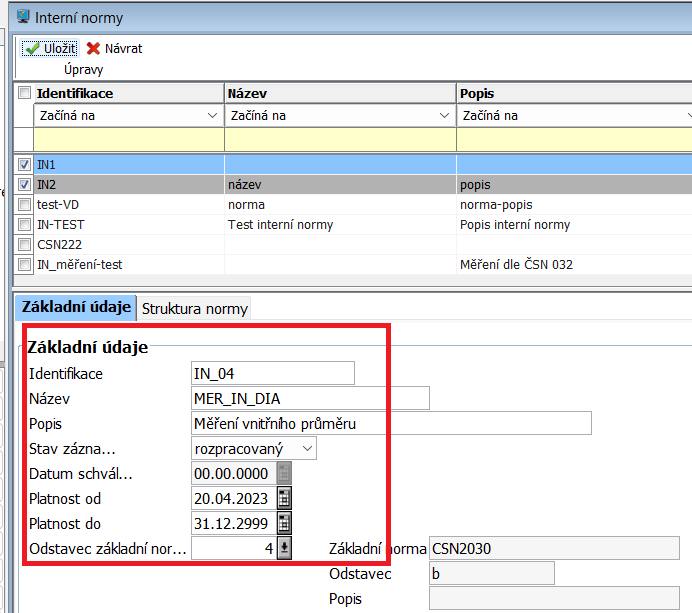Click the Název column header
The height and width of the screenshot is (613, 692).
pyautogui.click(x=340, y=93)
